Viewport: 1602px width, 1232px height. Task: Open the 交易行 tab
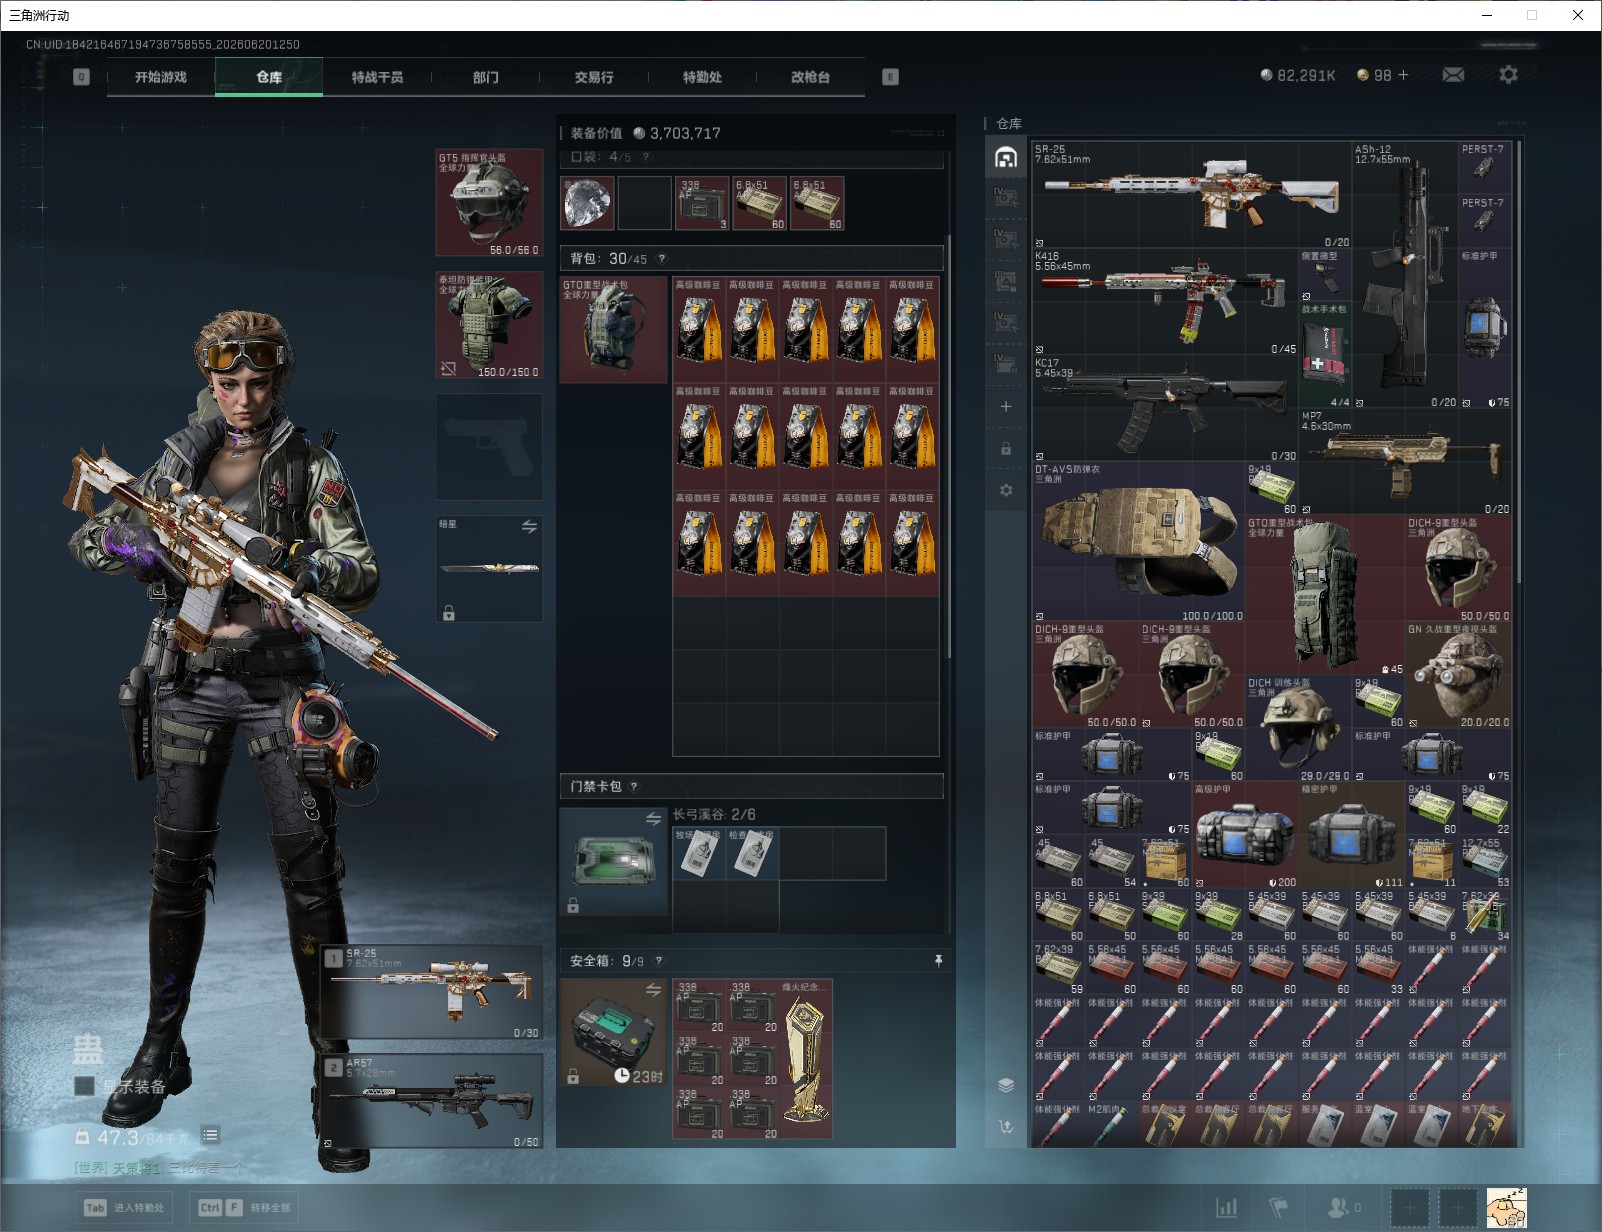(594, 77)
